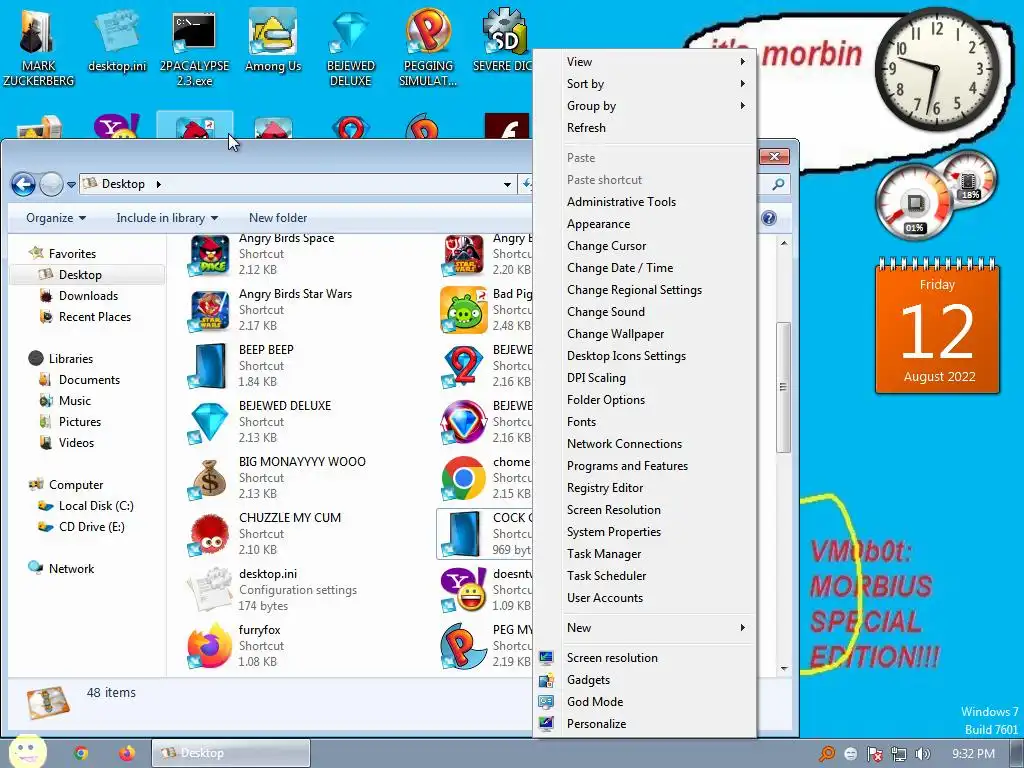Click the Desktop taskbar window button

pyautogui.click(x=231, y=753)
